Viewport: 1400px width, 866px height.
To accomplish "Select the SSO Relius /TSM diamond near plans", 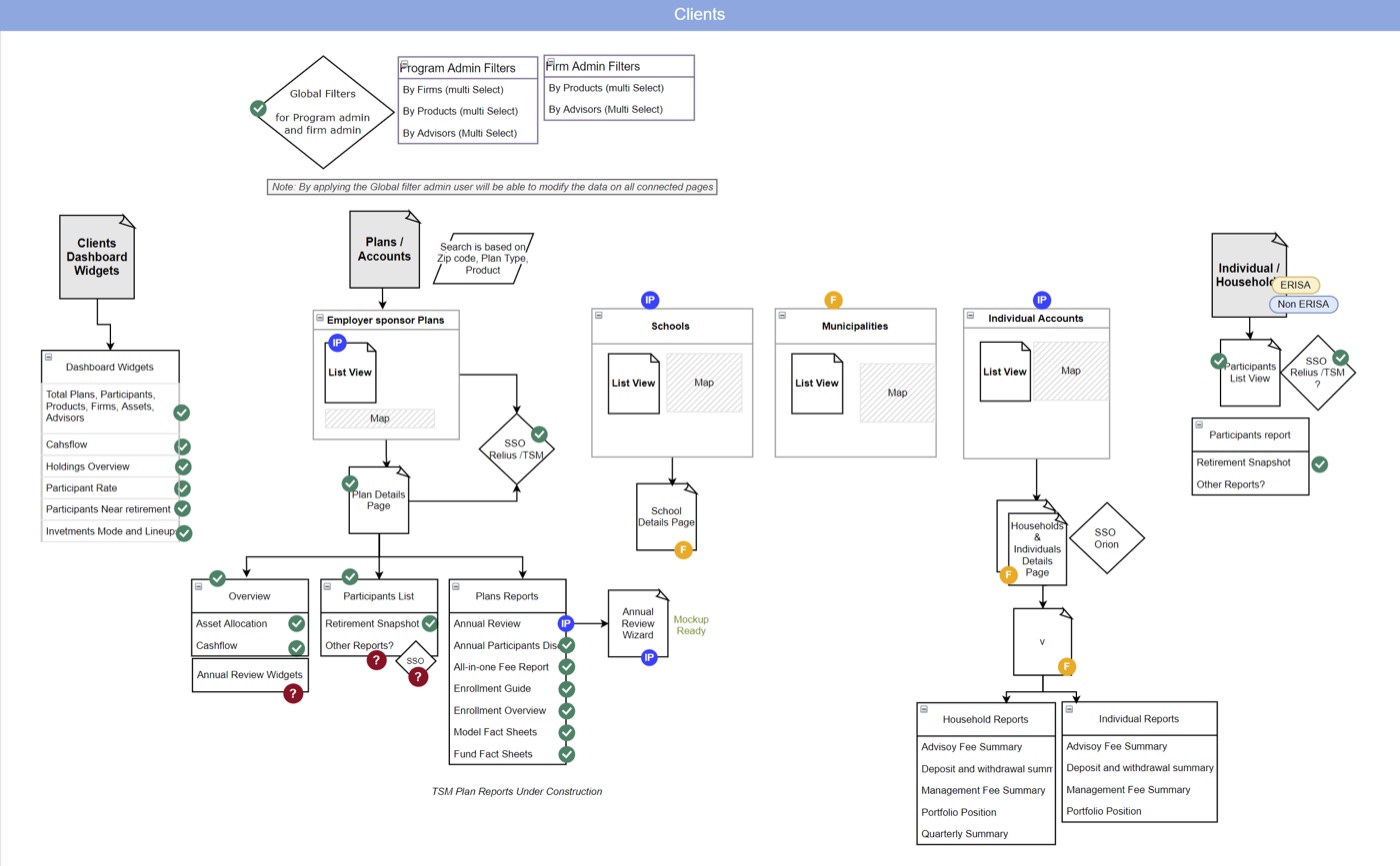I will click(517, 448).
